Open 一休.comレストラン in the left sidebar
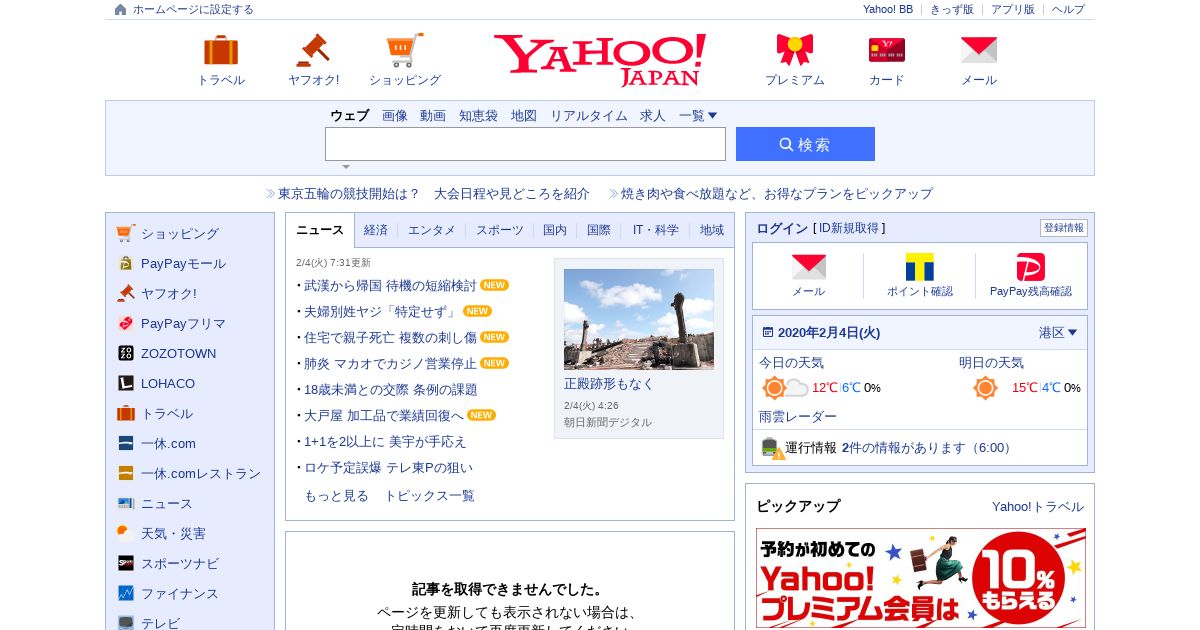The height and width of the screenshot is (630, 1200). coord(201,473)
